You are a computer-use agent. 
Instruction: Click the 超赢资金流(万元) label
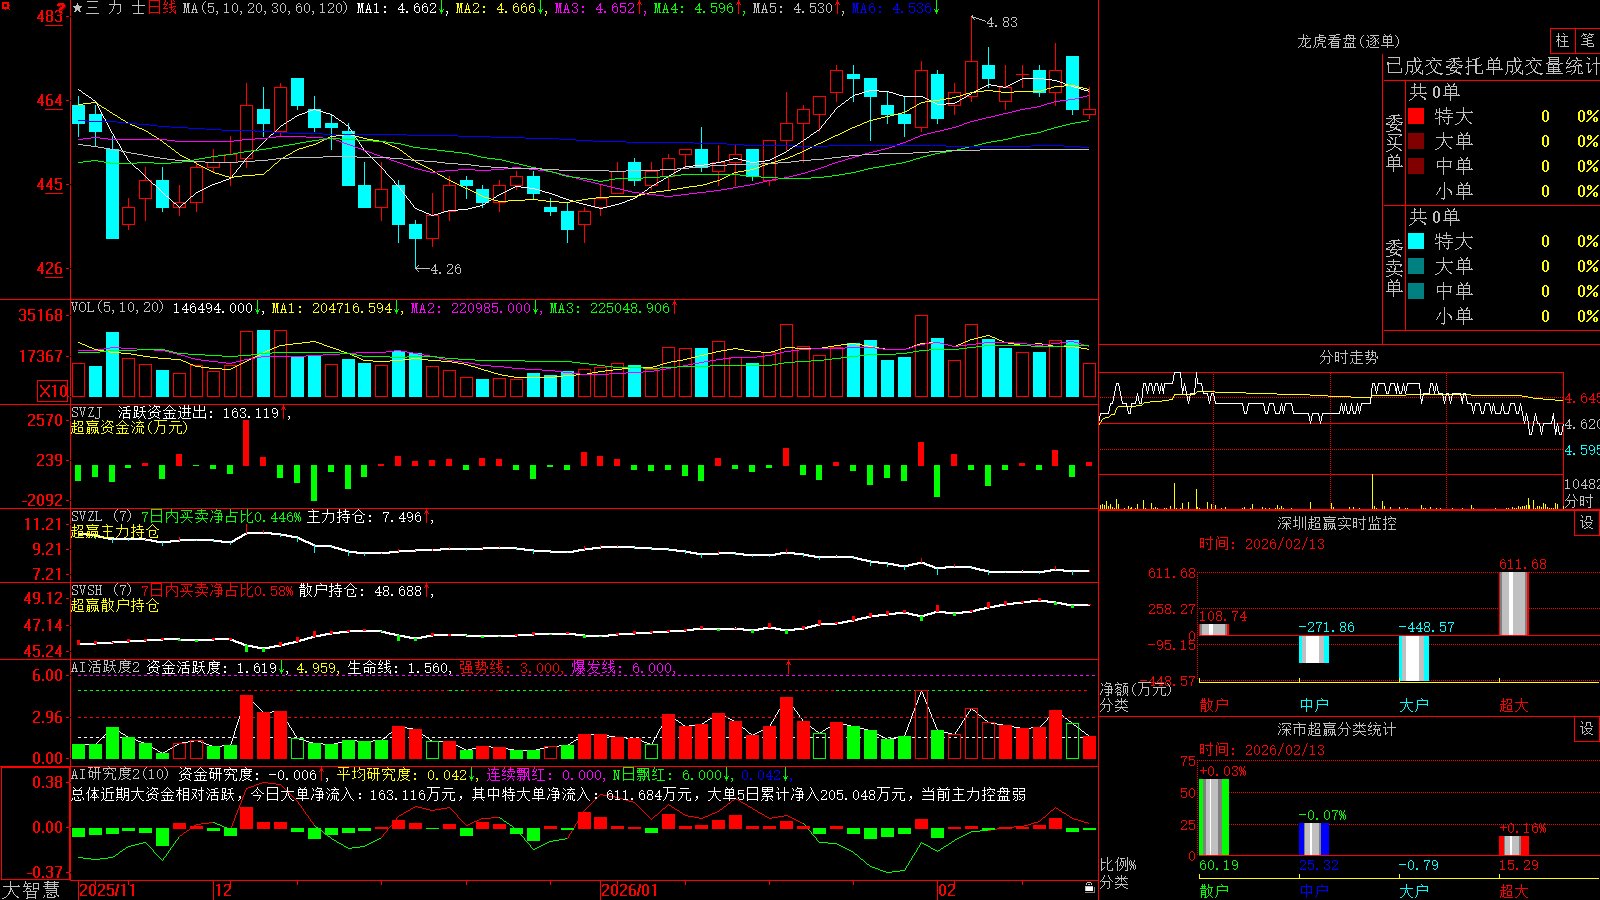(x=129, y=427)
